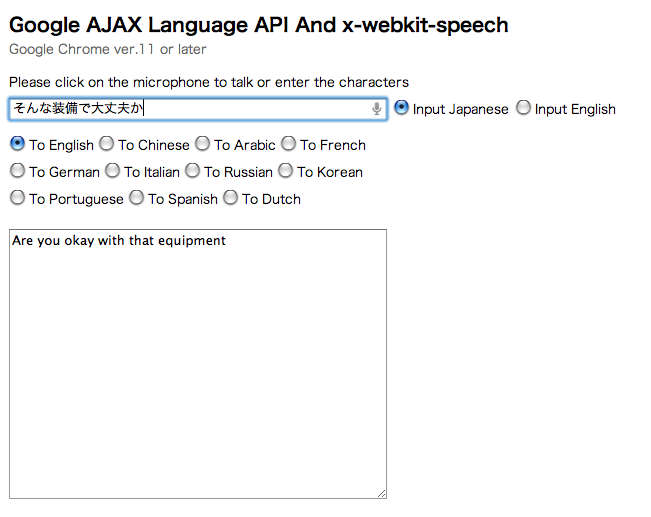651x517 pixels.
Task: Focus the Japanese text input field
Action: [198, 109]
